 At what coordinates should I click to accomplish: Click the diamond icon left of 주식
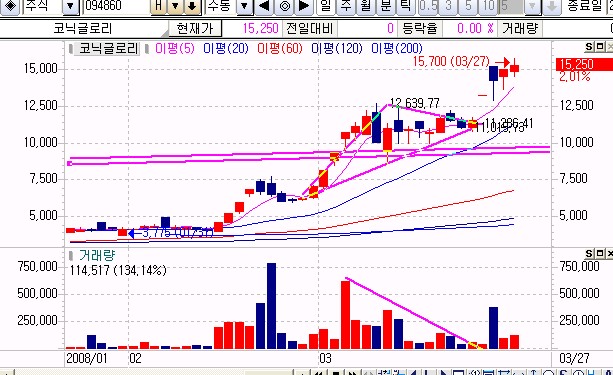(9, 6)
